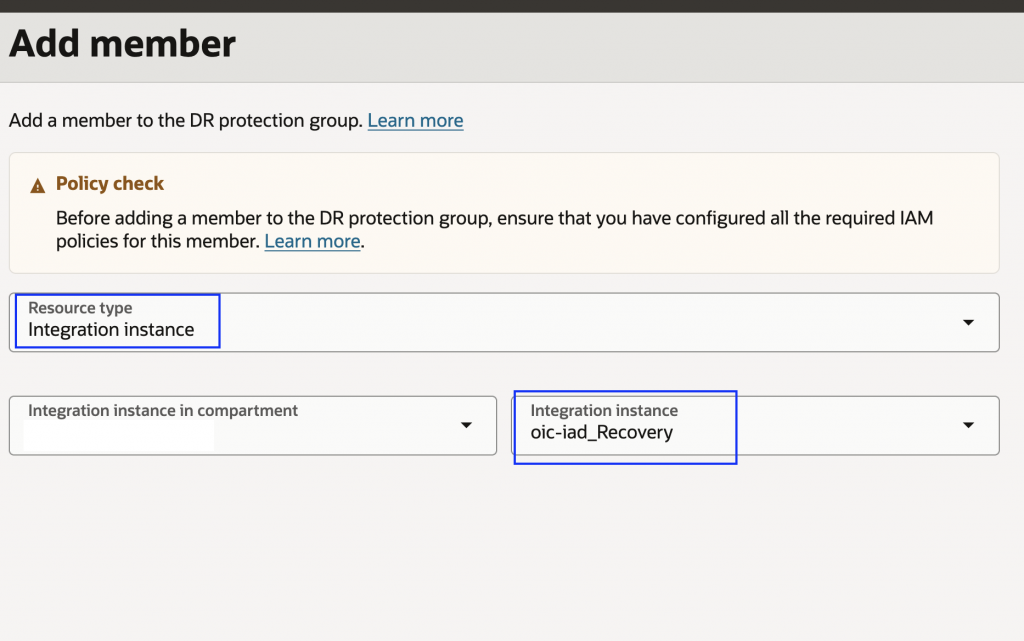Open the Resource type dropdown arrow

[x=967, y=322]
